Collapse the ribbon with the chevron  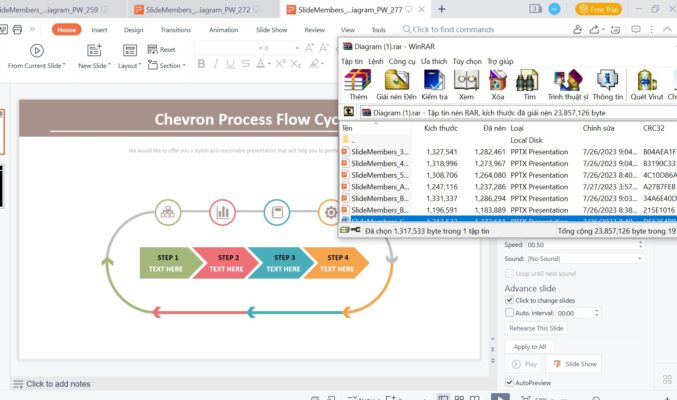[x=667, y=29]
